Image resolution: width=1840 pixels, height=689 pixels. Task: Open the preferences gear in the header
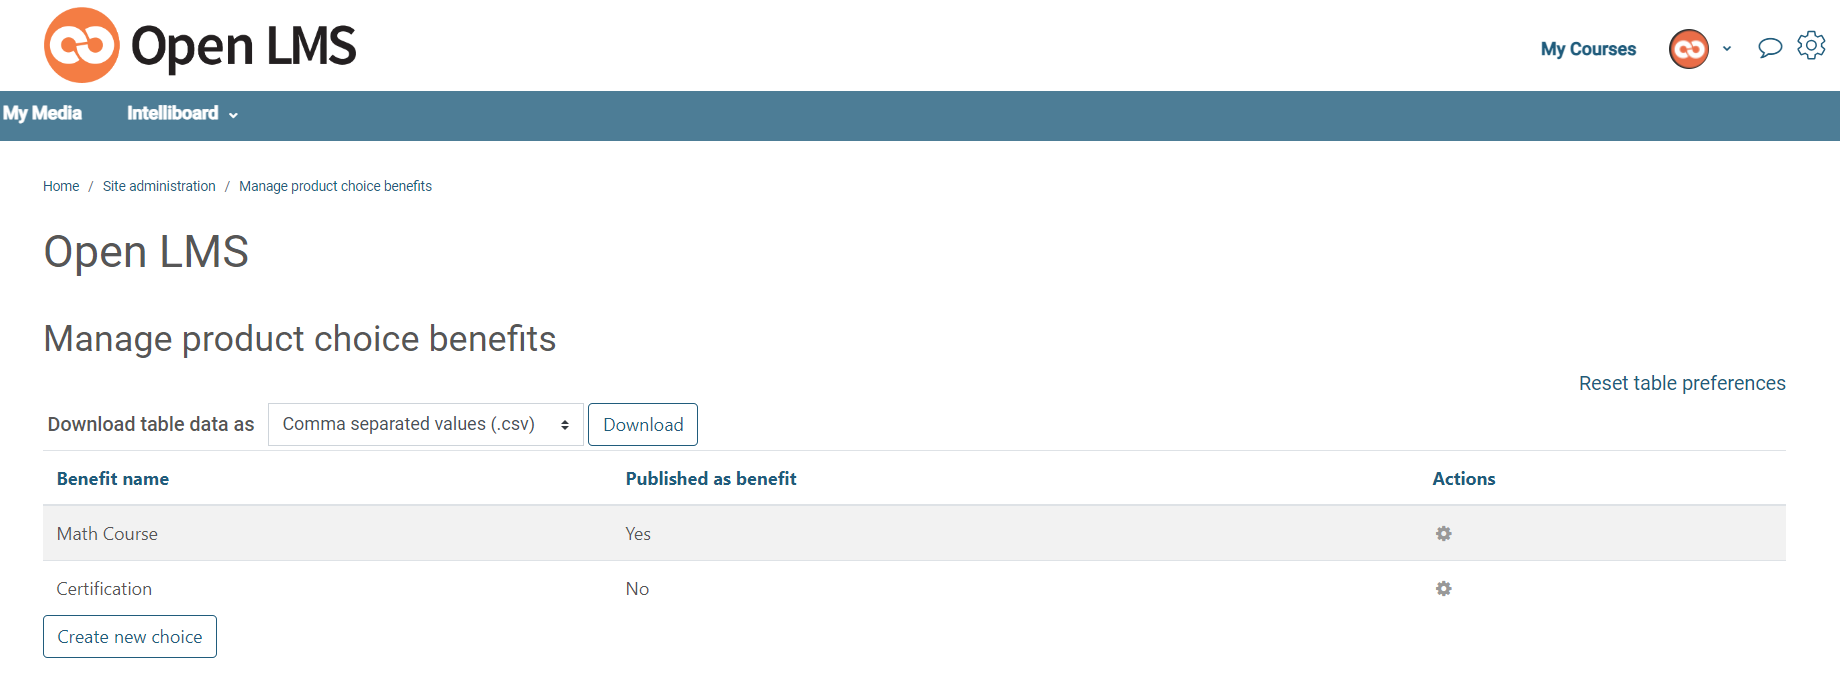pyautogui.click(x=1811, y=45)
